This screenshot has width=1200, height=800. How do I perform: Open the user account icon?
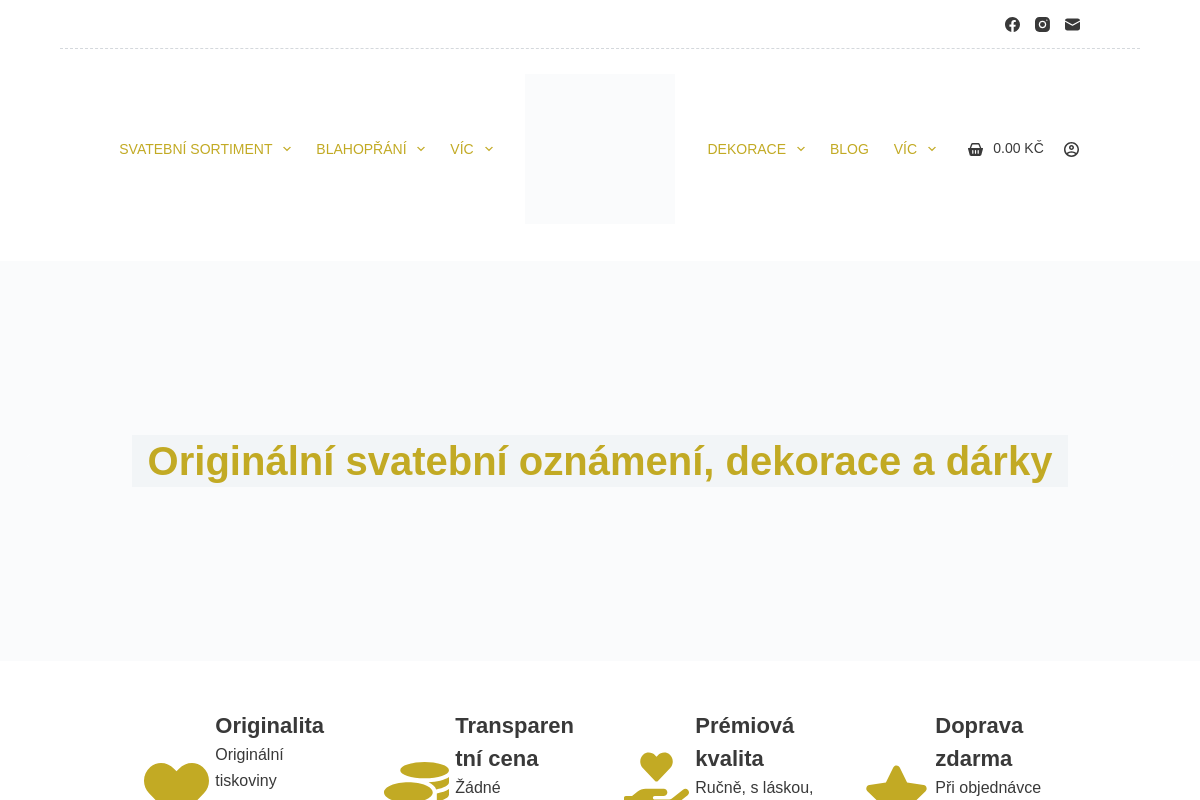[x=1071, y=149]
